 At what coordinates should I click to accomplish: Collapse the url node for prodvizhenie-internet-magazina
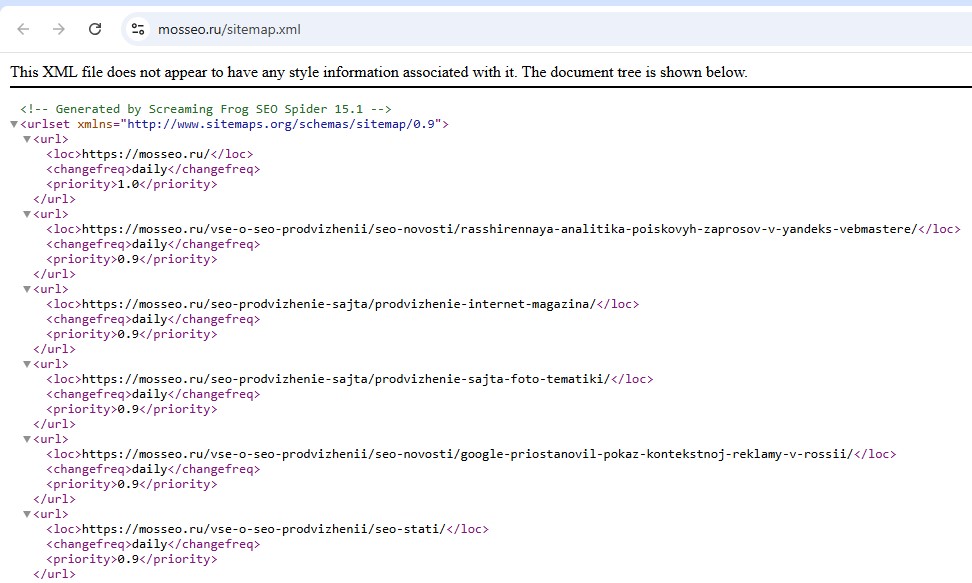point(27,290)
